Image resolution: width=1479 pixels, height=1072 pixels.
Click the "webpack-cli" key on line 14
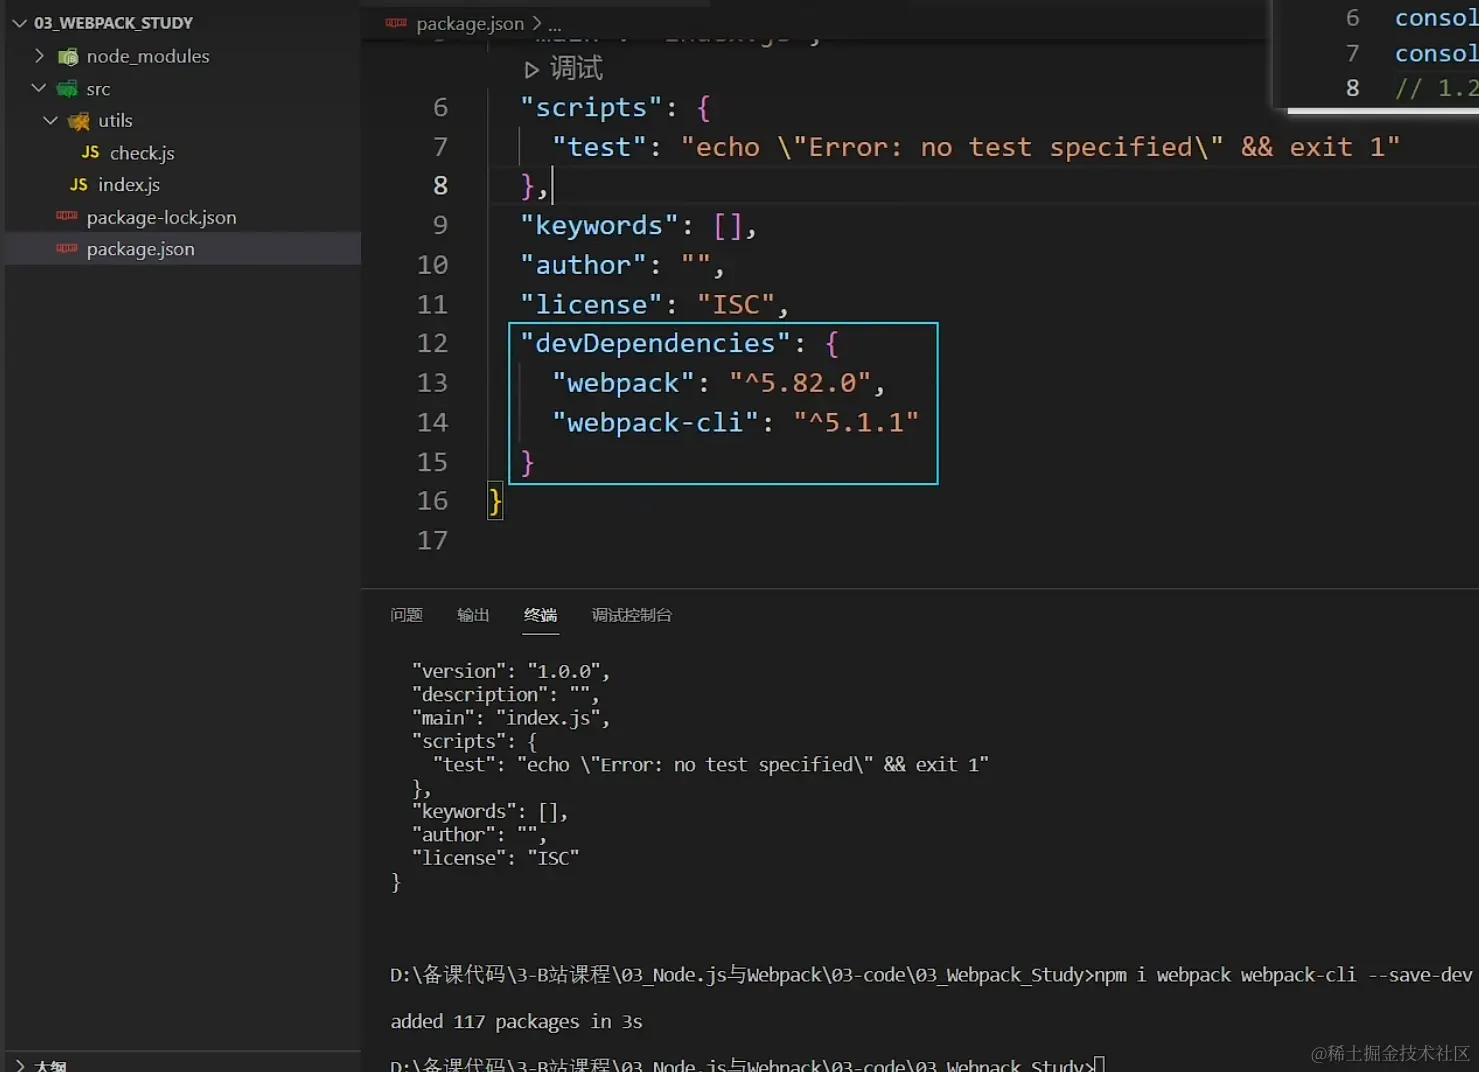pos(655,422)
